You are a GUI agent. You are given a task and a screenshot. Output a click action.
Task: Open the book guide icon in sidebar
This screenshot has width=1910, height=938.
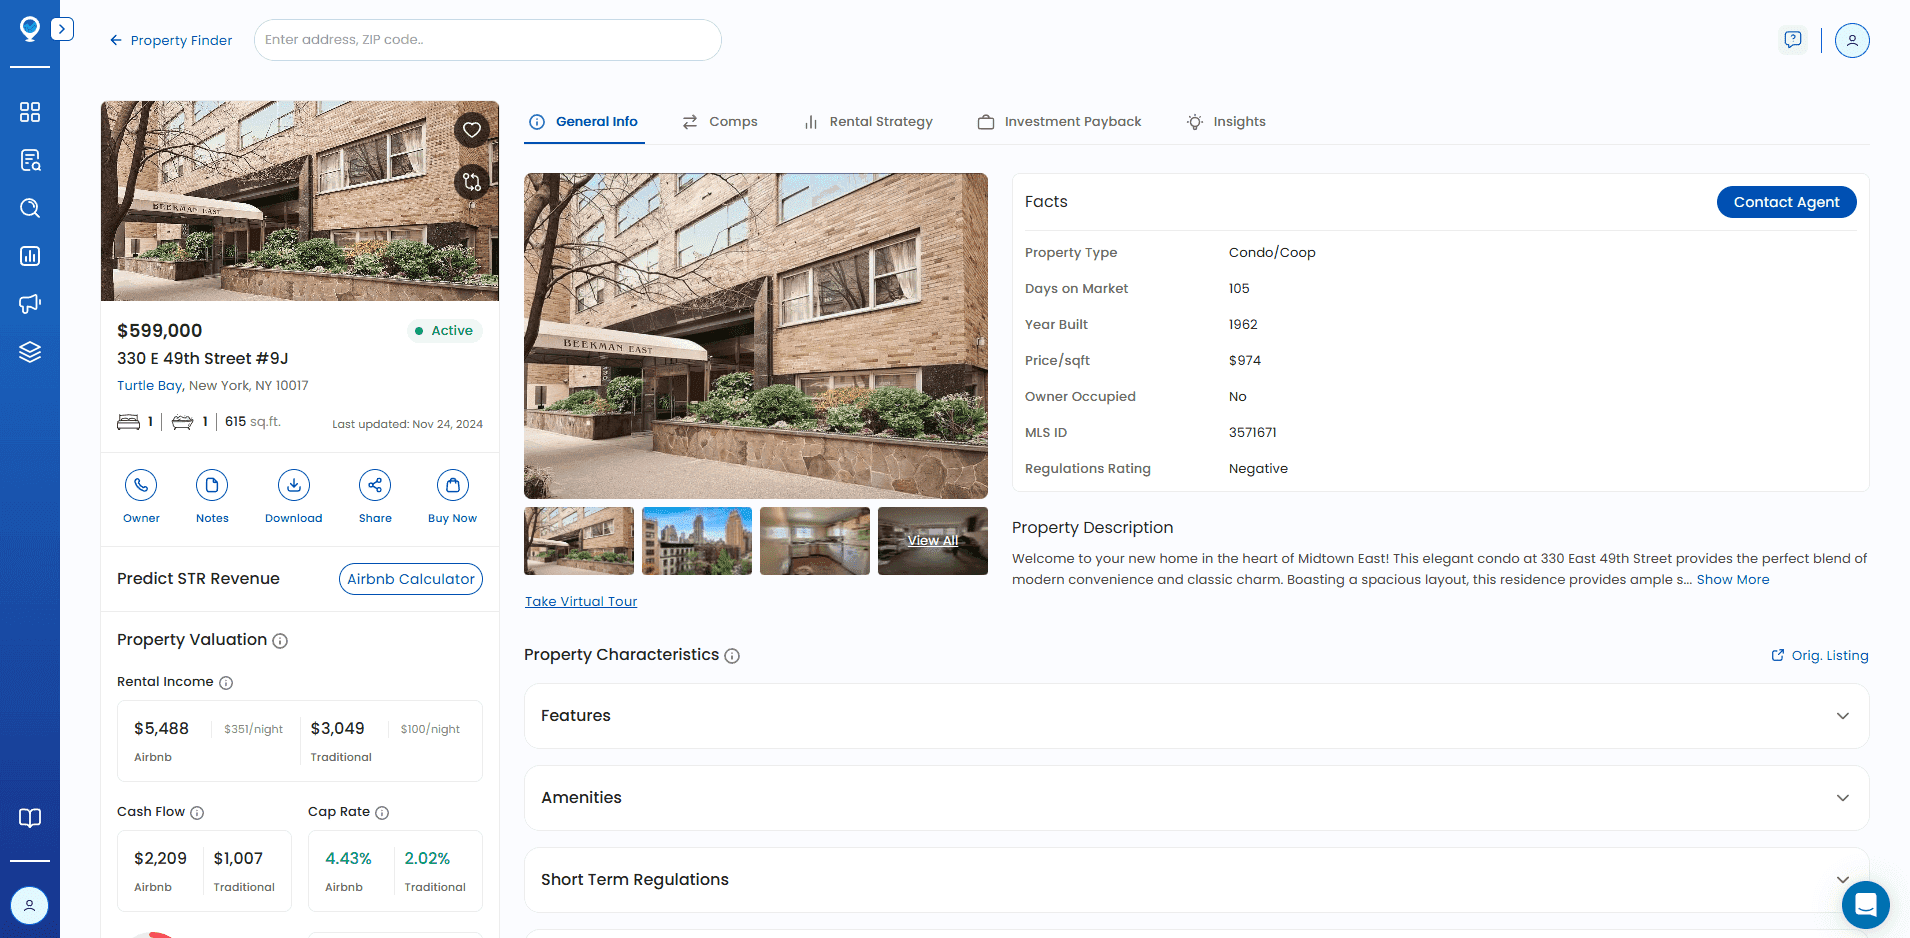(x=30, y=818)
